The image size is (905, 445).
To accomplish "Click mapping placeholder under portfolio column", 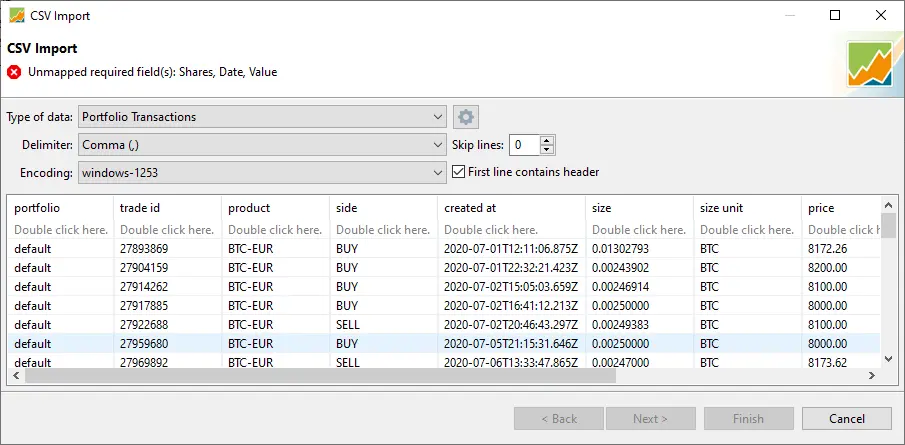I will point(61,230).
